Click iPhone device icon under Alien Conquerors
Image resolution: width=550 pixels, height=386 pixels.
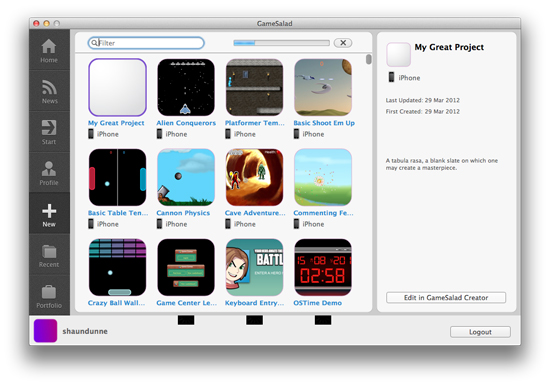point(160,134)
